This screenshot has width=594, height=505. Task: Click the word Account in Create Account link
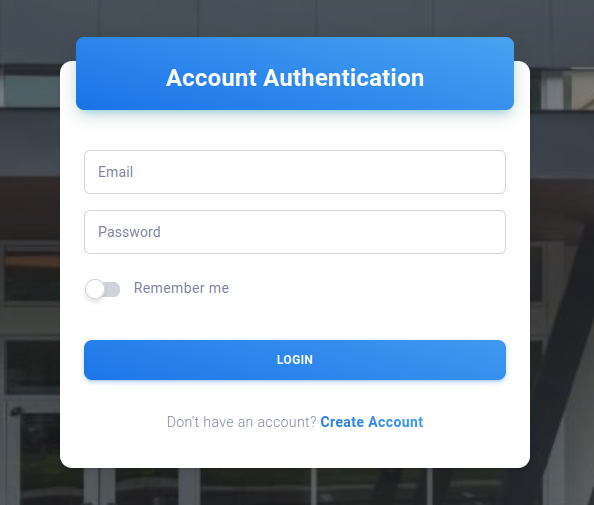coord(396,422)
